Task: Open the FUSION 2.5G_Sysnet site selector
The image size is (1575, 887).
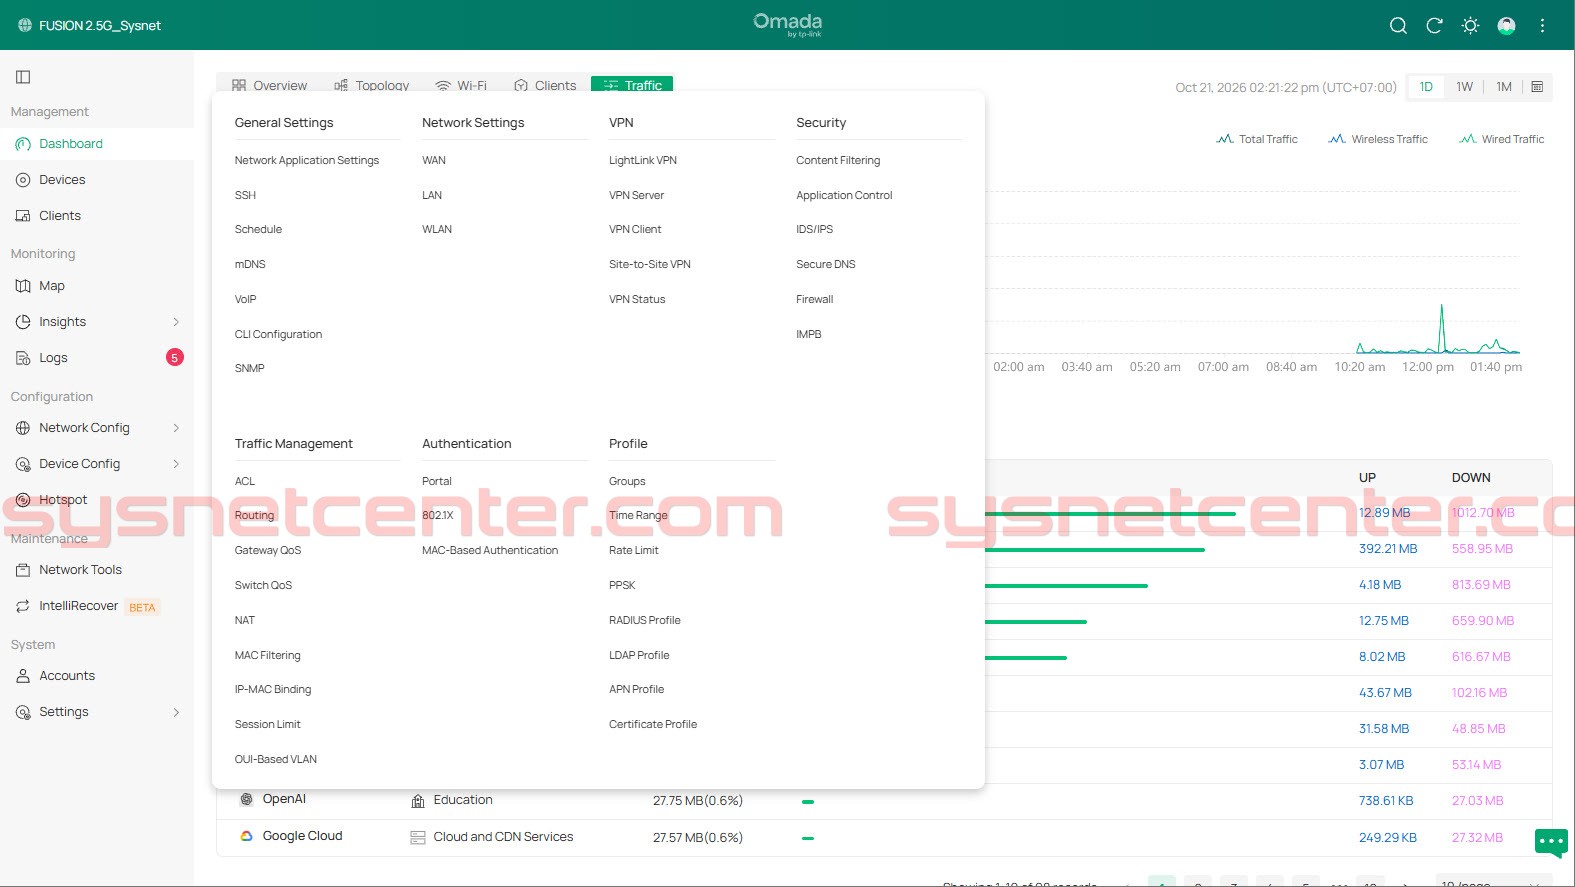Action: (x=89, y=26)
